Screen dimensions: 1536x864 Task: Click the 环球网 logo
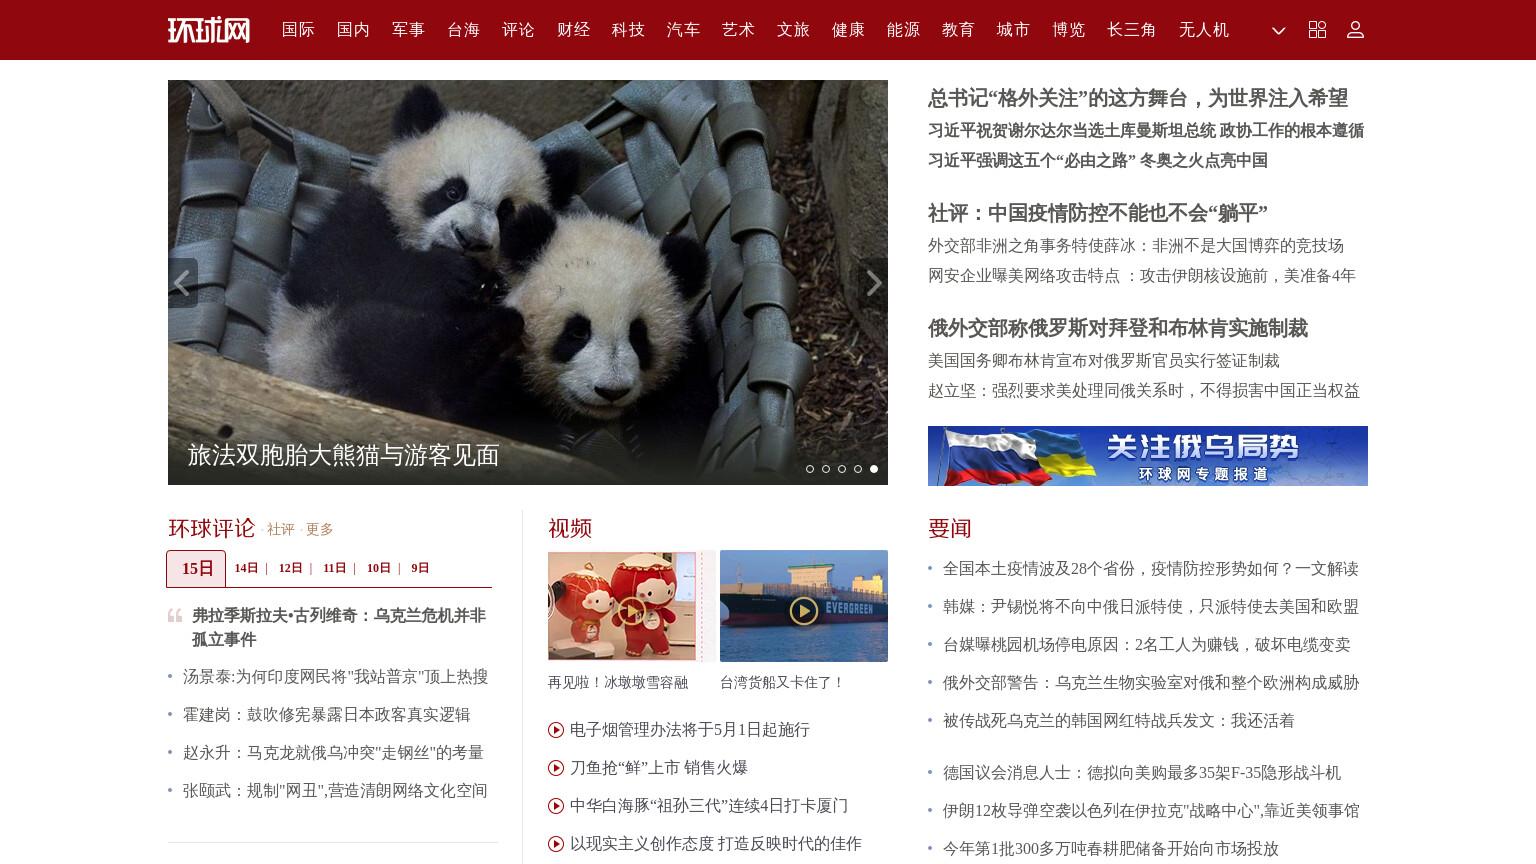pyautogui.click(x=209, y=30)
